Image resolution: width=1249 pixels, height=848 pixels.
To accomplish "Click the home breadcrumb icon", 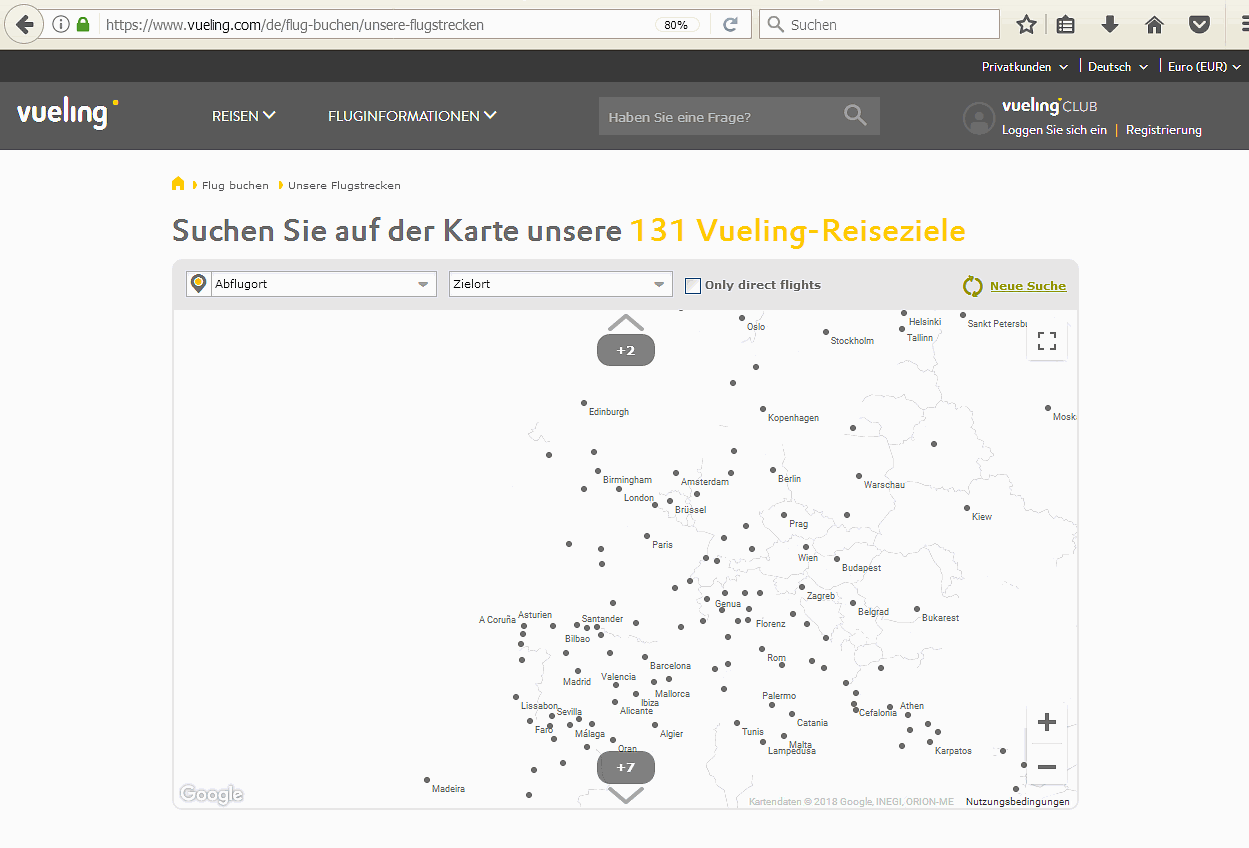I will [x=178, y=184].
